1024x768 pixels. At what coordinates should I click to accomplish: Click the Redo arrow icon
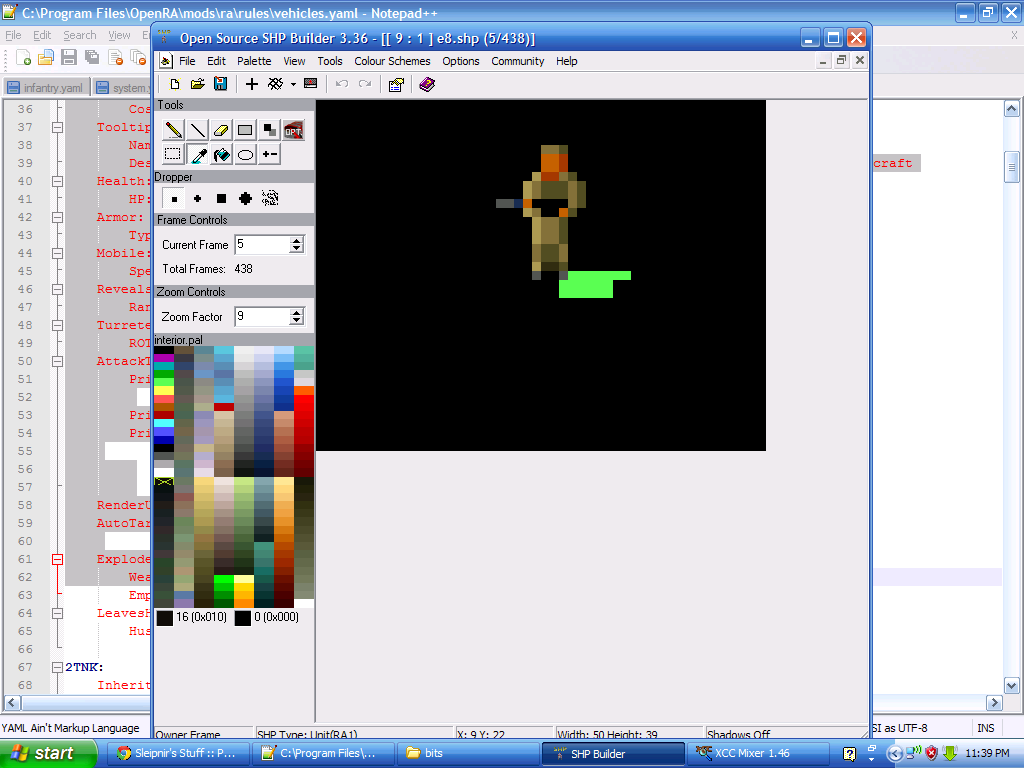(365, 84)
